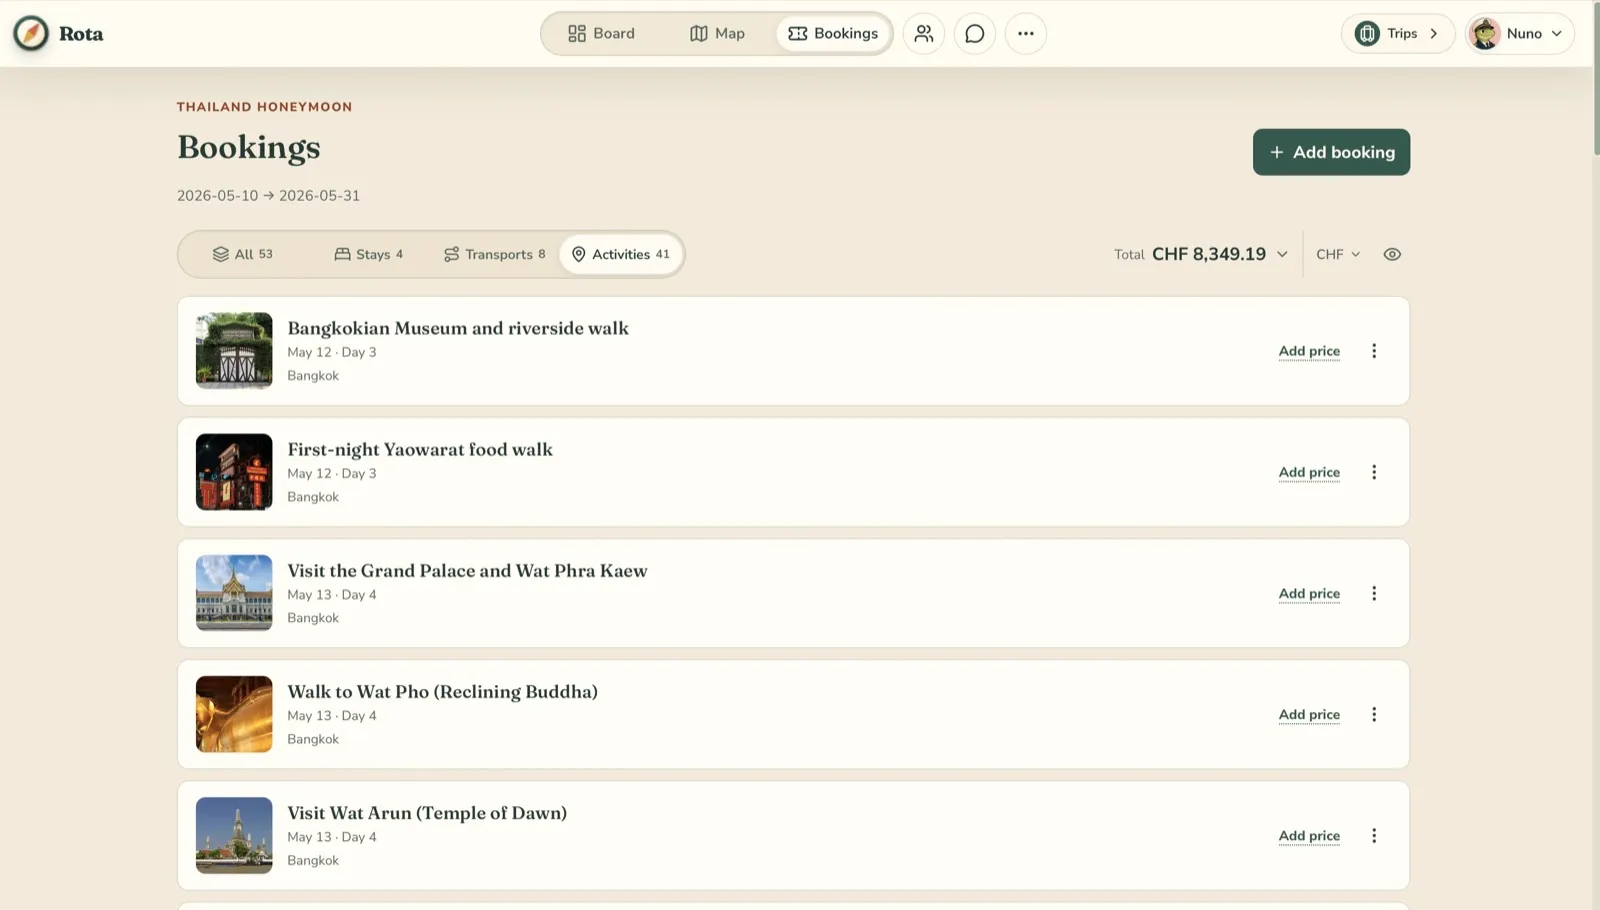Switch to the Board view
Viewport: 1600px width, 910px height.
click(601, 33)
